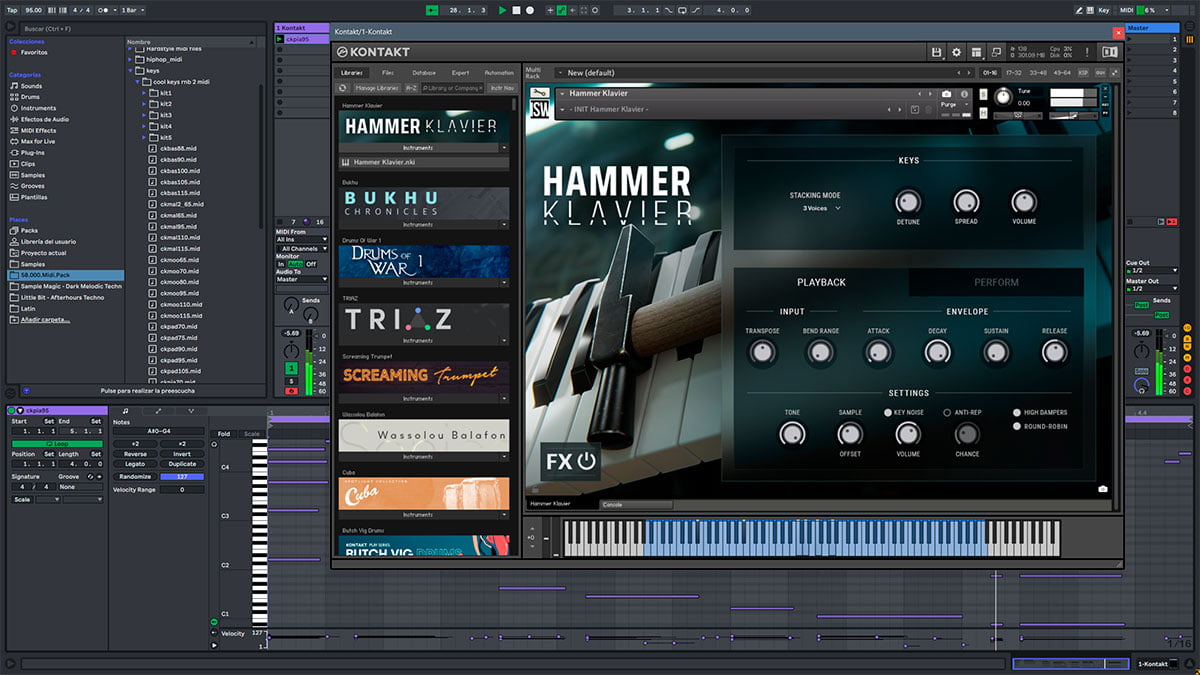Click the Notes tab icon in clip view
Viewport: 1200px width, 675px height.
coord(125,410)
